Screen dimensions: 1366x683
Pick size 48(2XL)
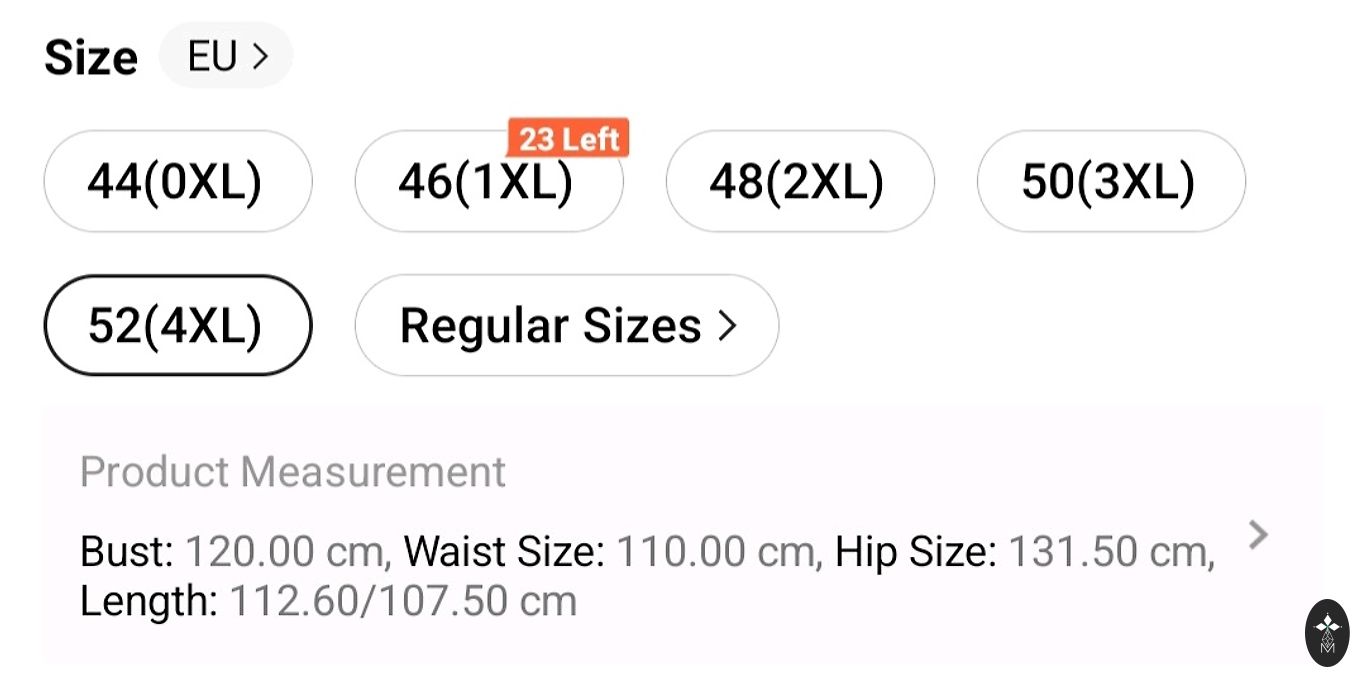[799, 182]
